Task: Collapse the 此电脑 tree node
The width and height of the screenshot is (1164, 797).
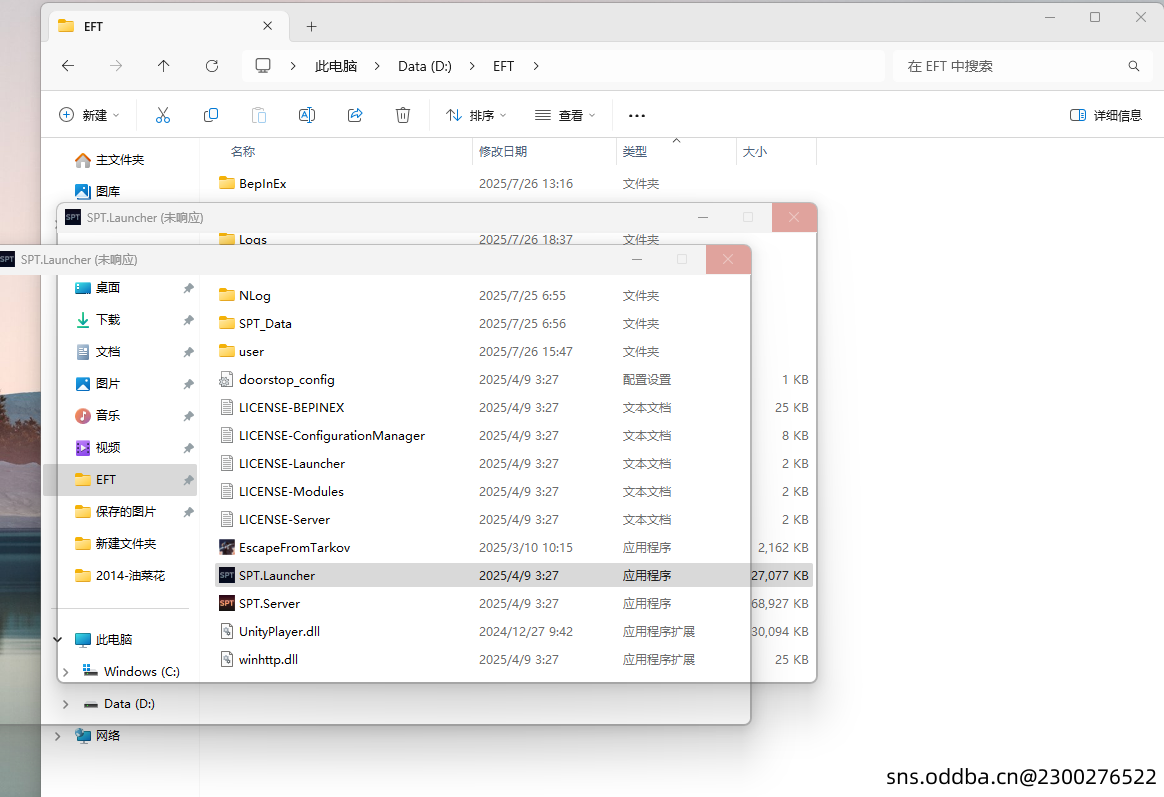Action: tap(57, 640)
